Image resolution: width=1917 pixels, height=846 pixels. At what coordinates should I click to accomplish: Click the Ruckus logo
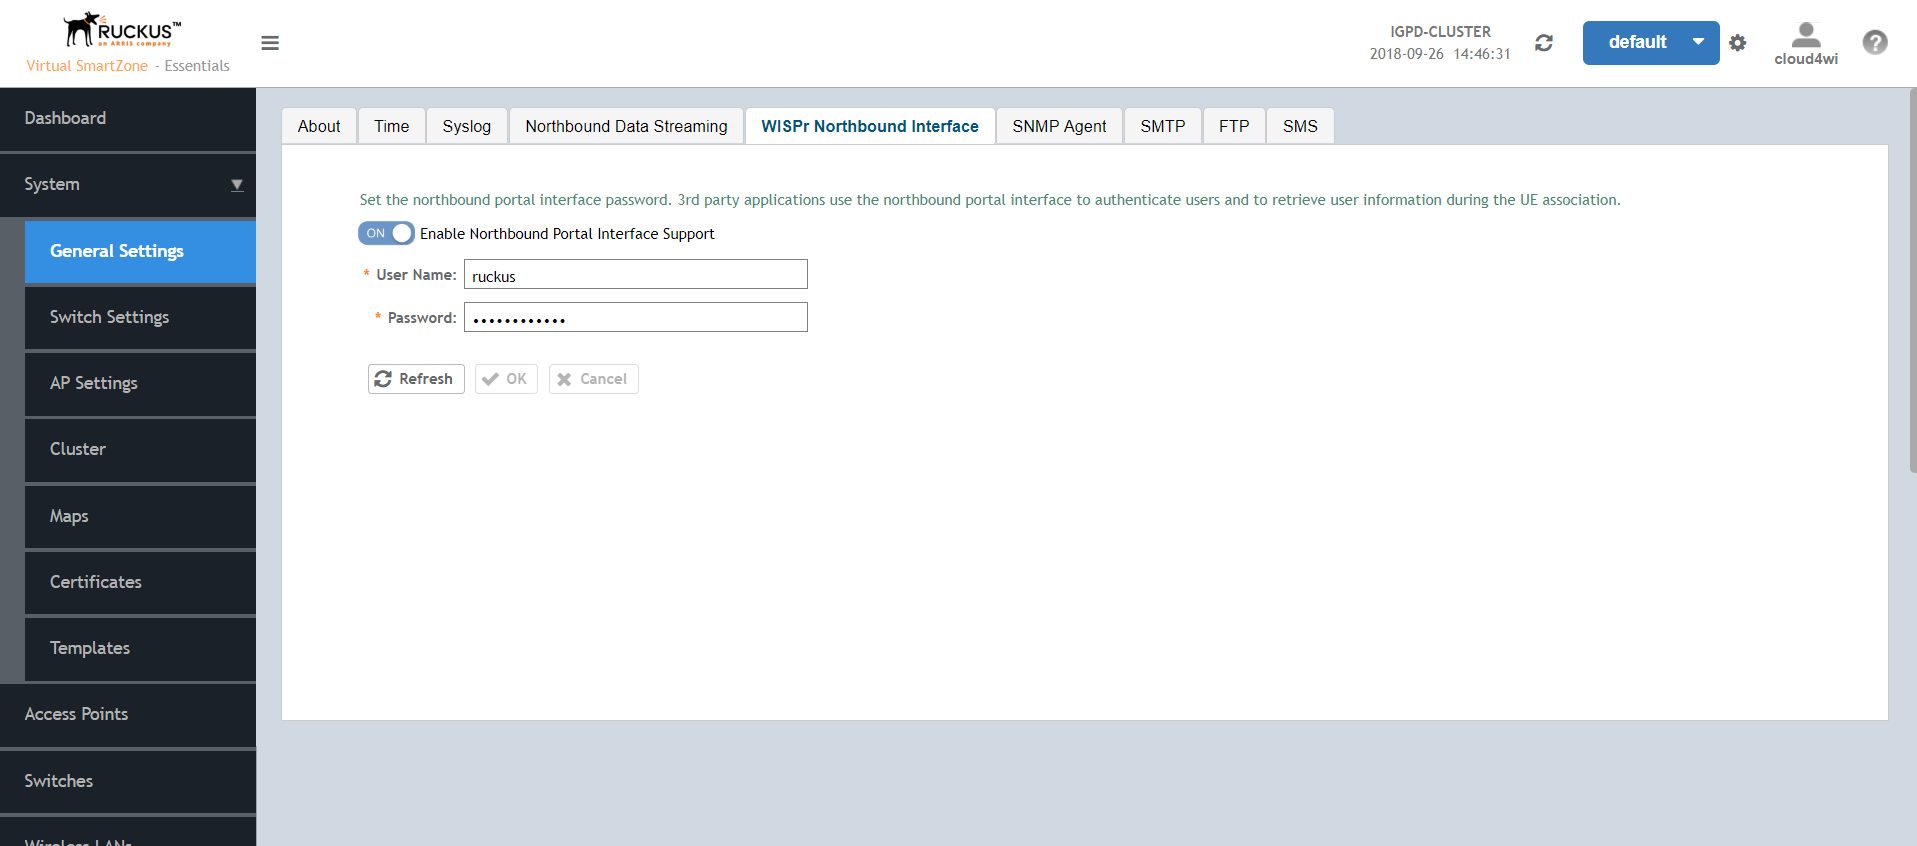(123, 30)
